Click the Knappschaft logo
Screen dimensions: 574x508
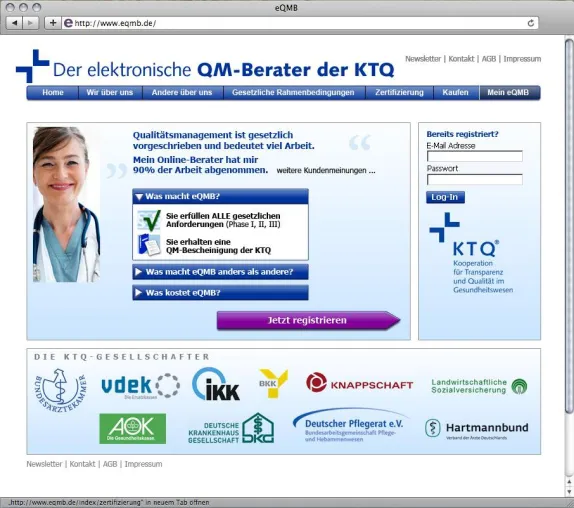pyautogui.click(x=359, y=383)
